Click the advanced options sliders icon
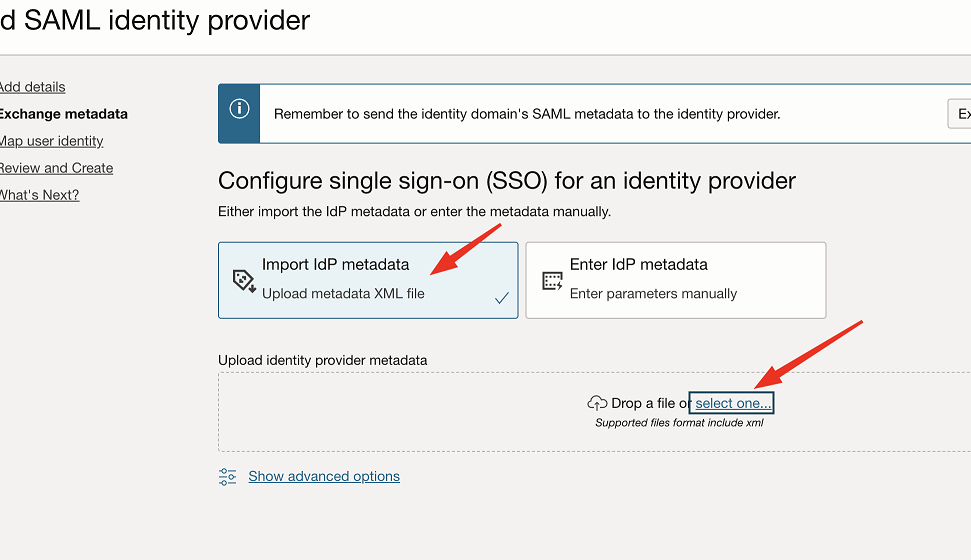The image size is (971, 560). [x=227, y=476]
